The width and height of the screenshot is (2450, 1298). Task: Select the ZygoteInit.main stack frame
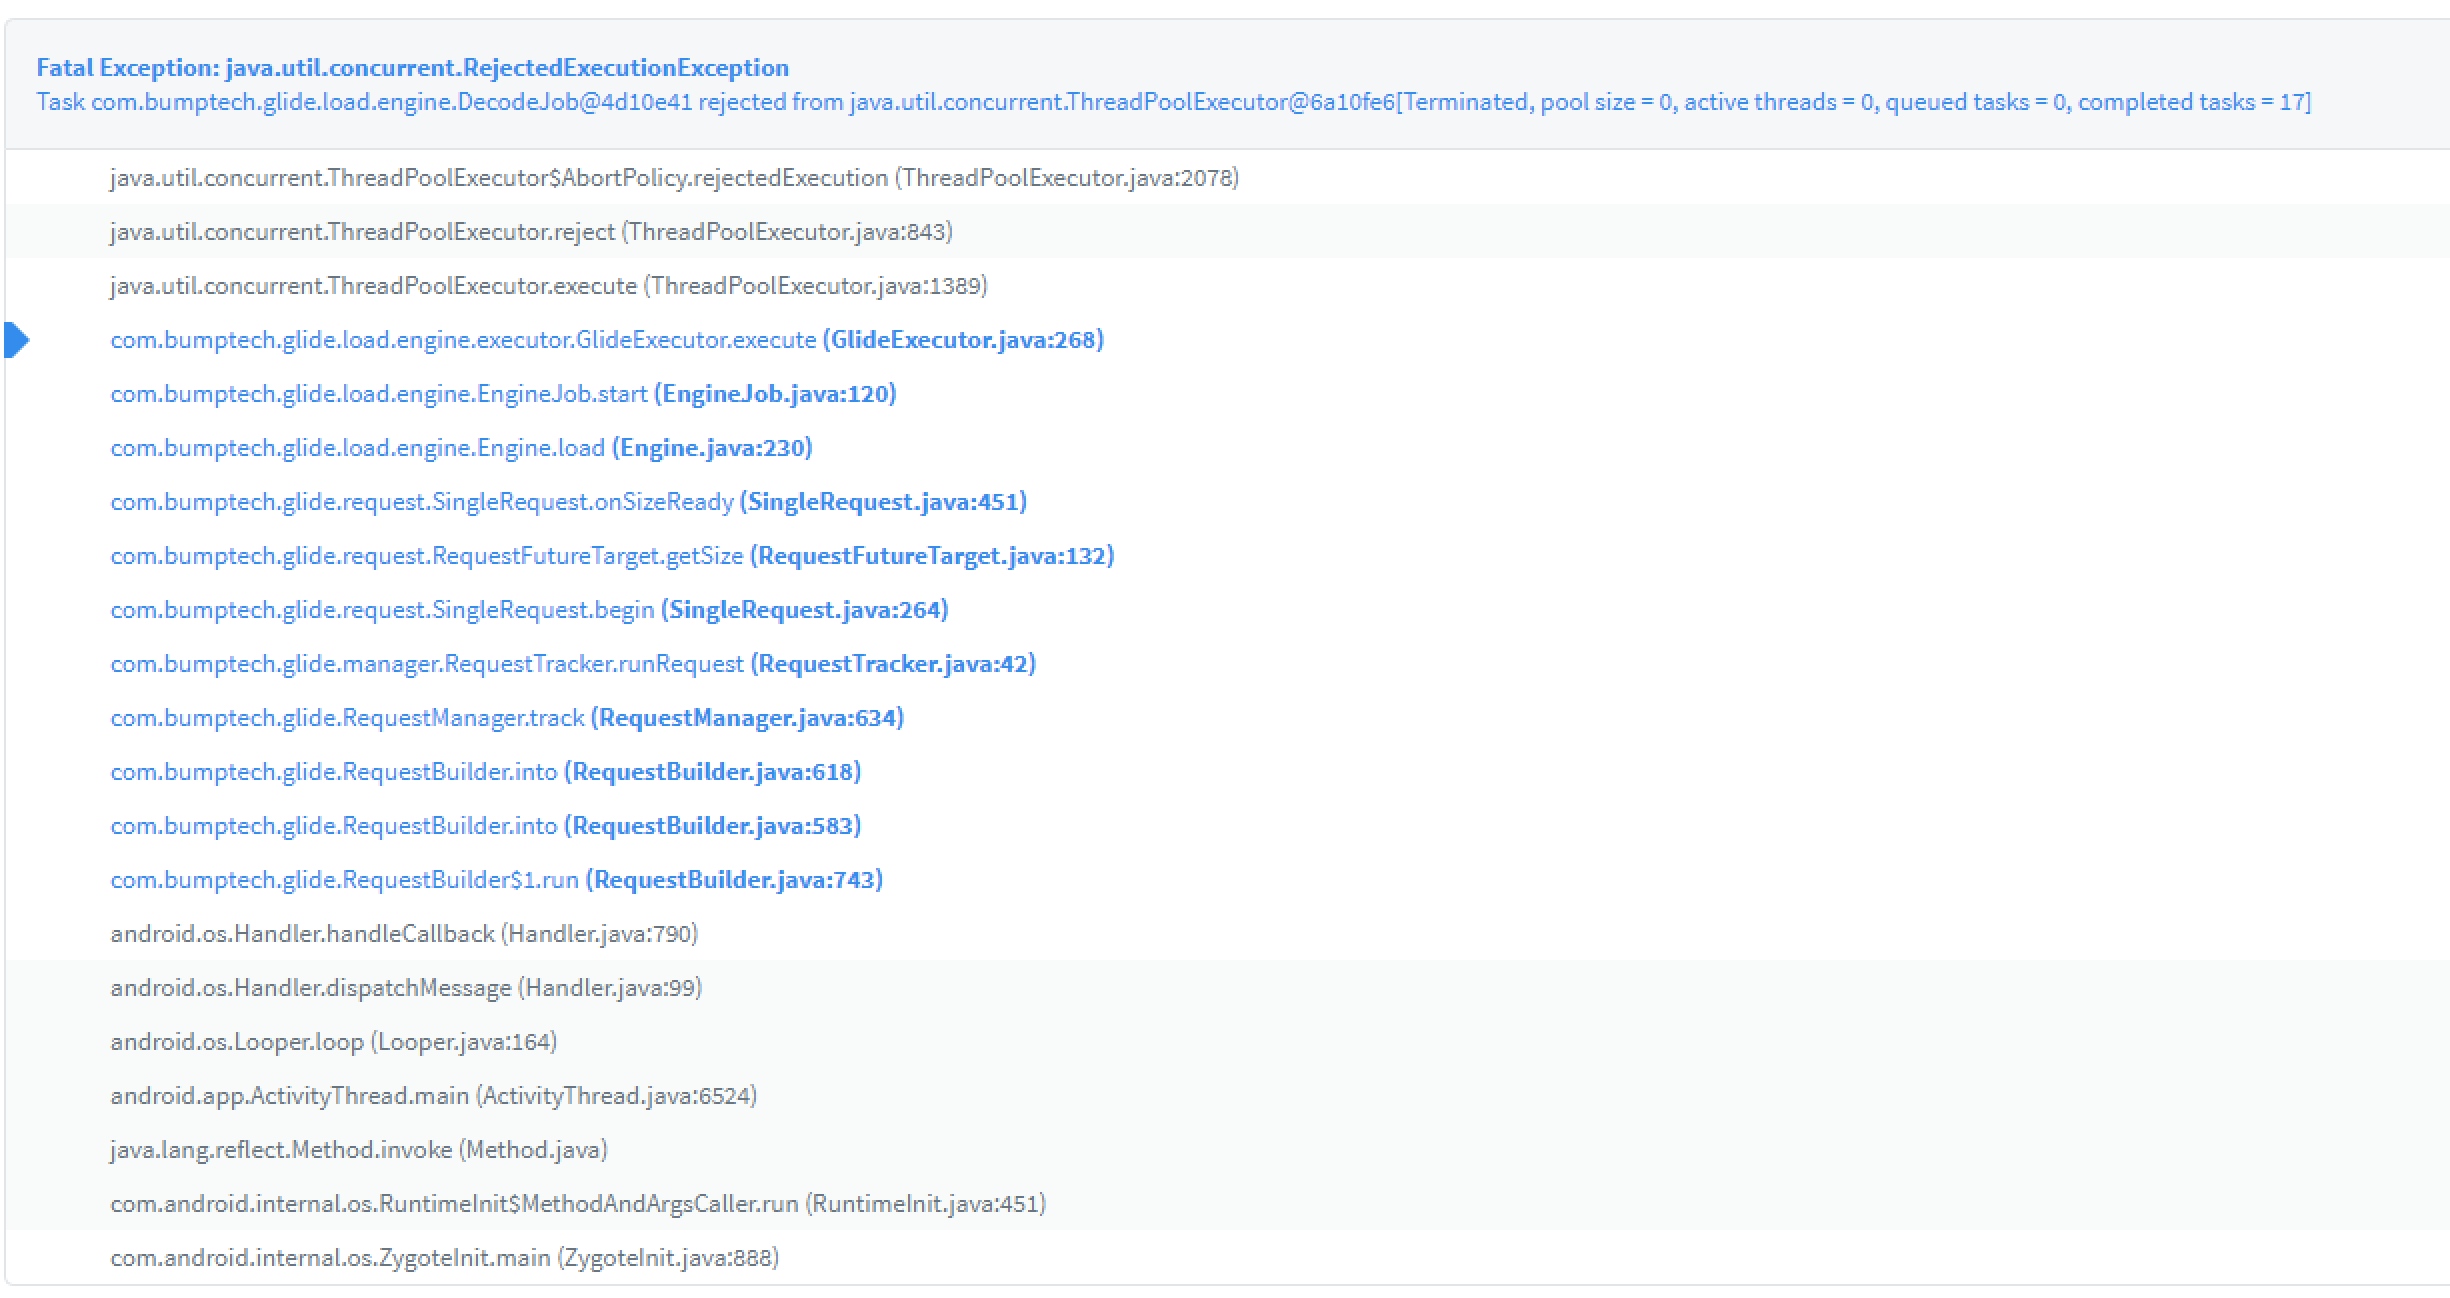point(444,1258)
